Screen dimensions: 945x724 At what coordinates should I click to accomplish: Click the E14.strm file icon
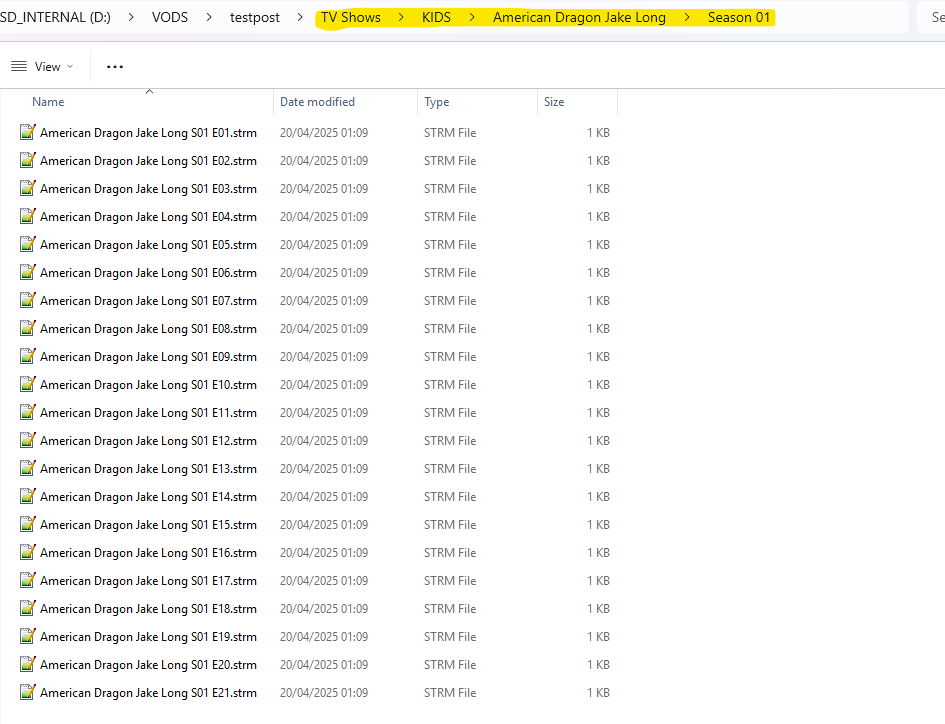(27, 496)
